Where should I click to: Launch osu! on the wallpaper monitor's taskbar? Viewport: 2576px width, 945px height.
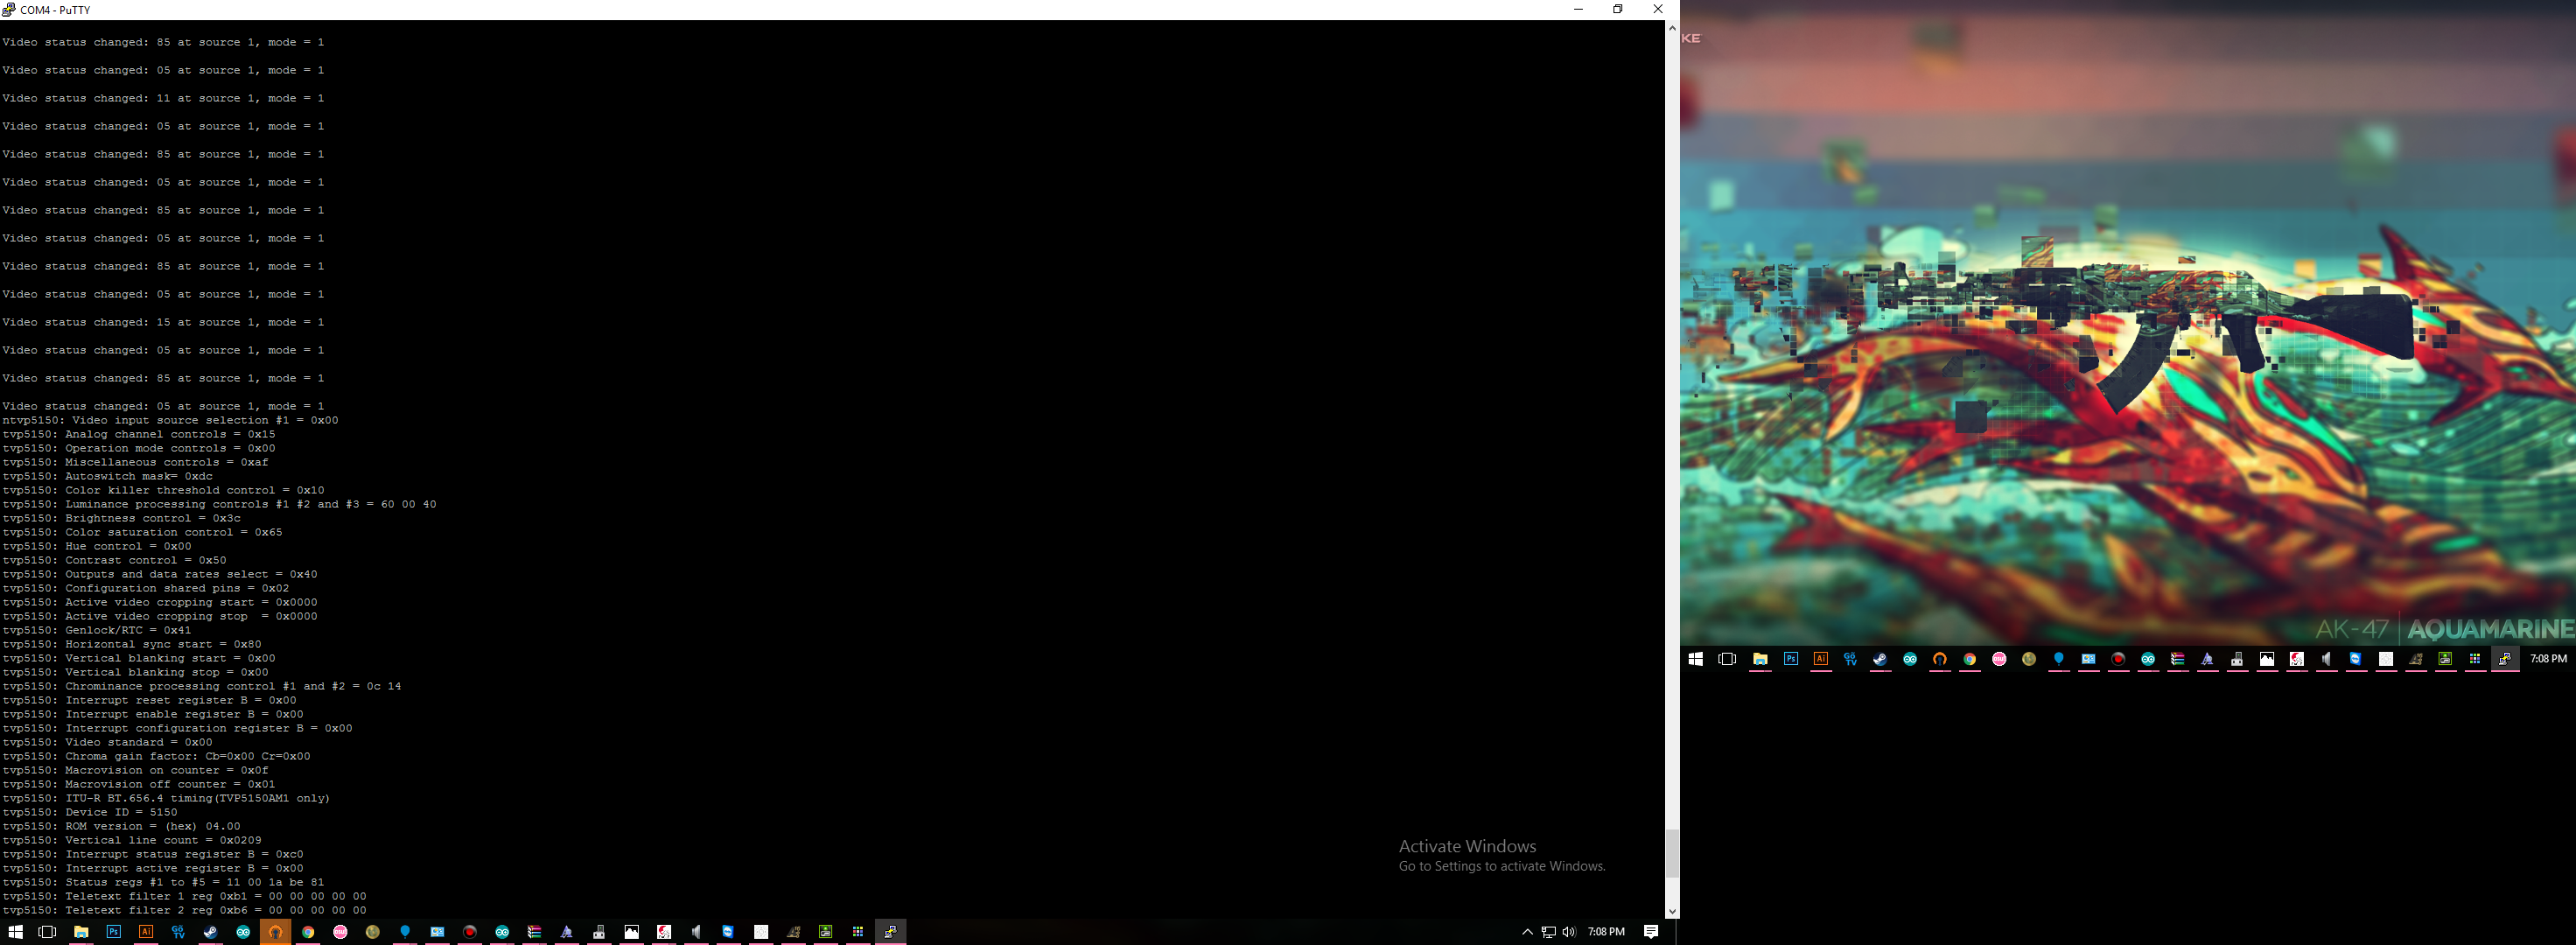point(1999,659)
